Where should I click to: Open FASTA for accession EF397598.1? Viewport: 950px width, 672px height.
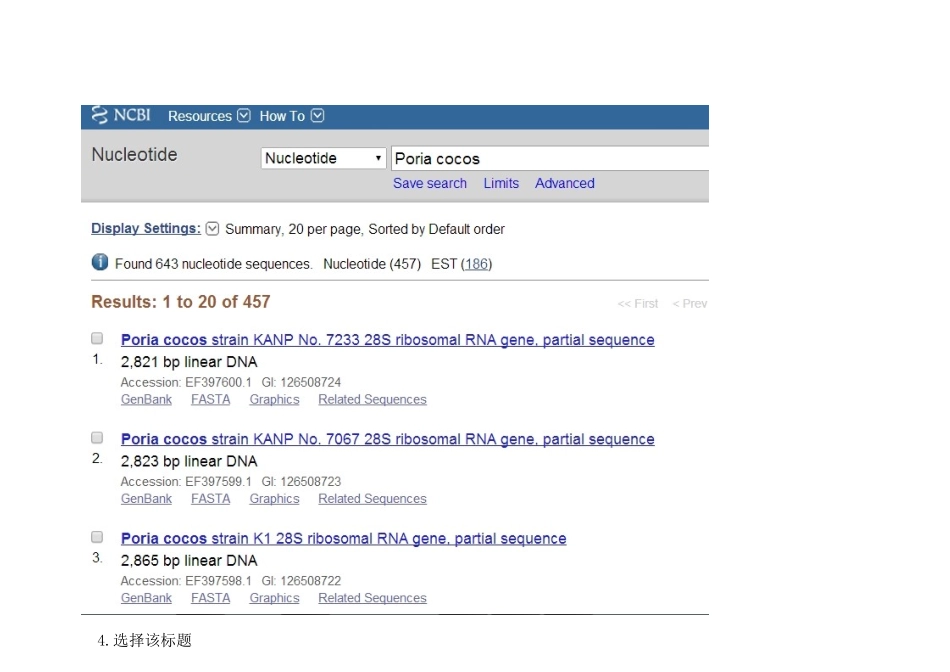click(210, 598)
